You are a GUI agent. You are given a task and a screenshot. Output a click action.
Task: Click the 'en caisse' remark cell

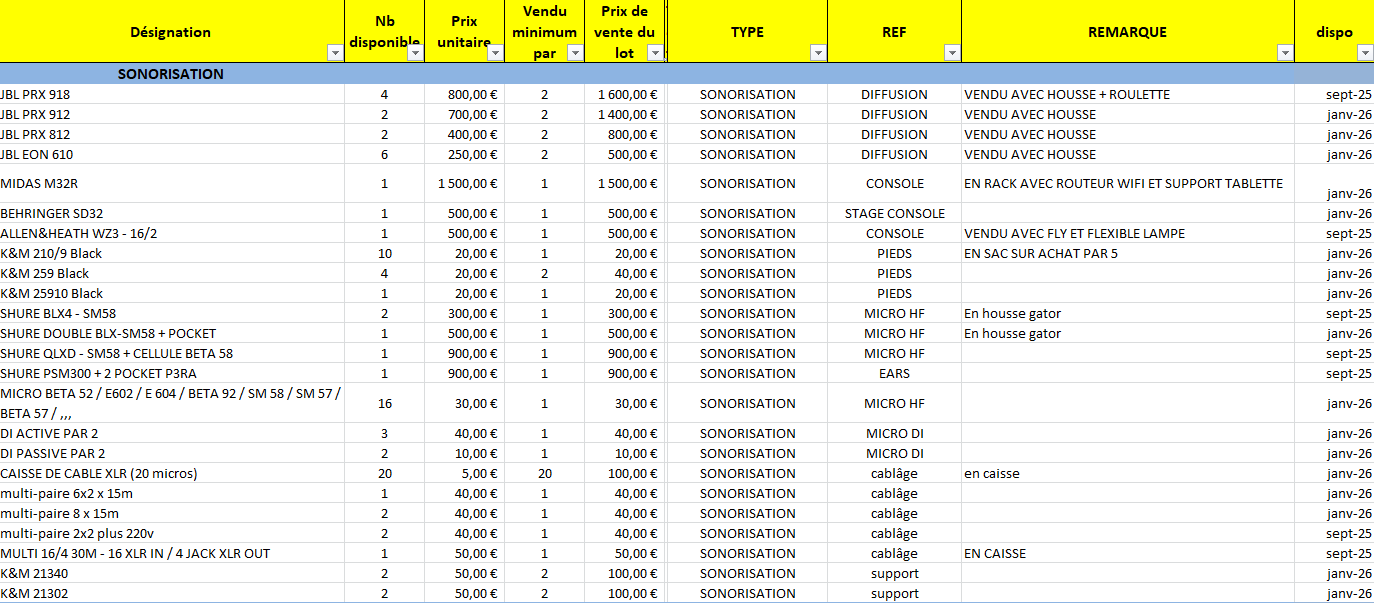coord(1127,473)
